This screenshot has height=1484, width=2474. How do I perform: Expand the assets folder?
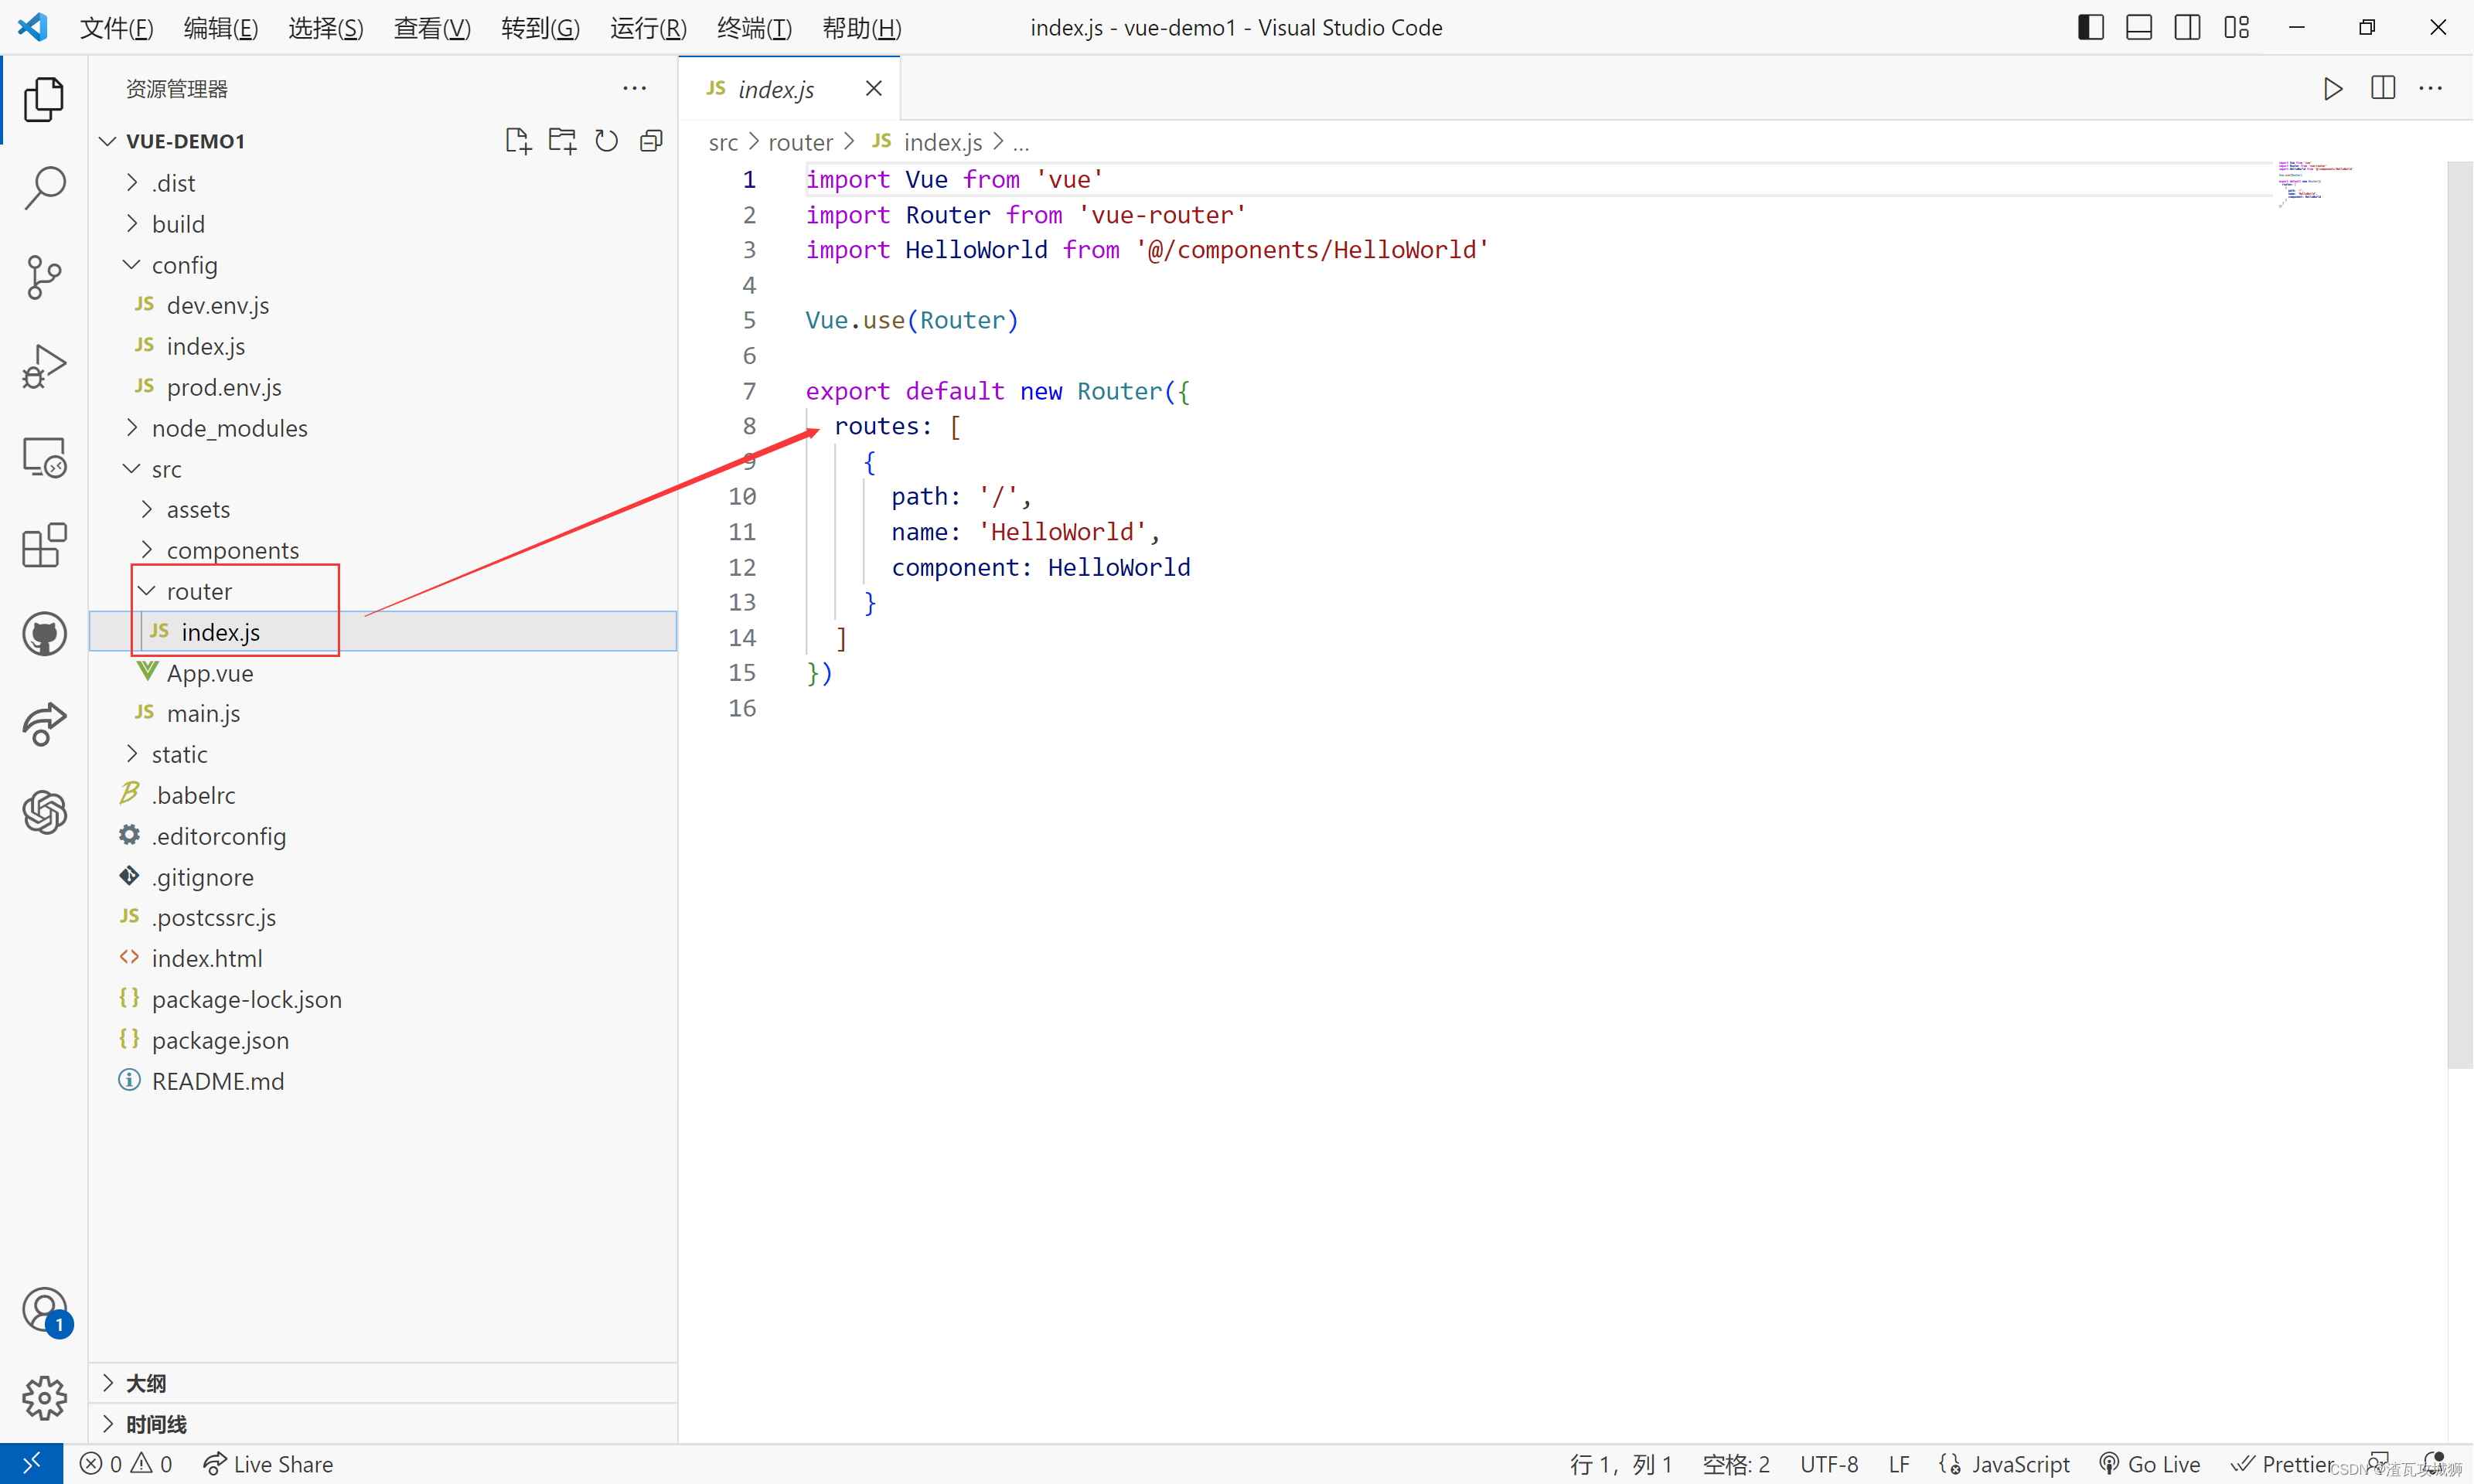(383, 509)
